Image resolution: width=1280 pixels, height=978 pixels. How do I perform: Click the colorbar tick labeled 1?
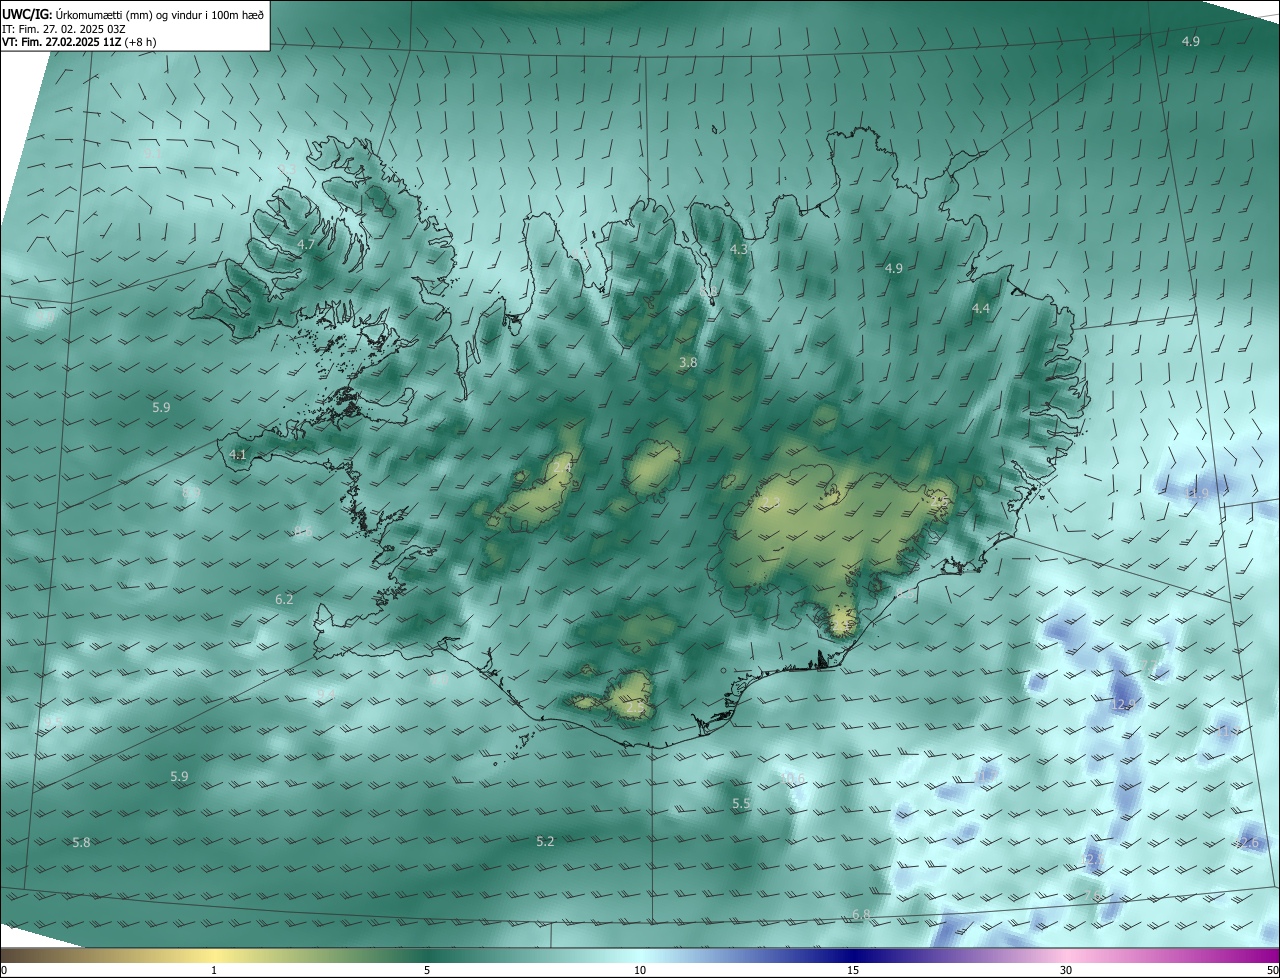(214, 970)
